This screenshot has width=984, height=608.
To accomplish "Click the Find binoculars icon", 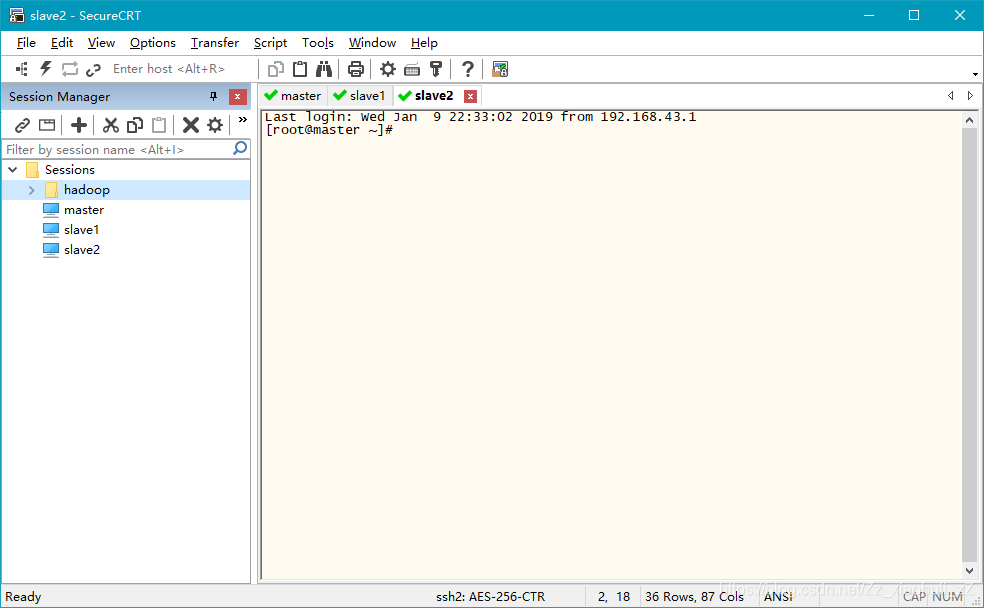I will click(x=324, y=69).
